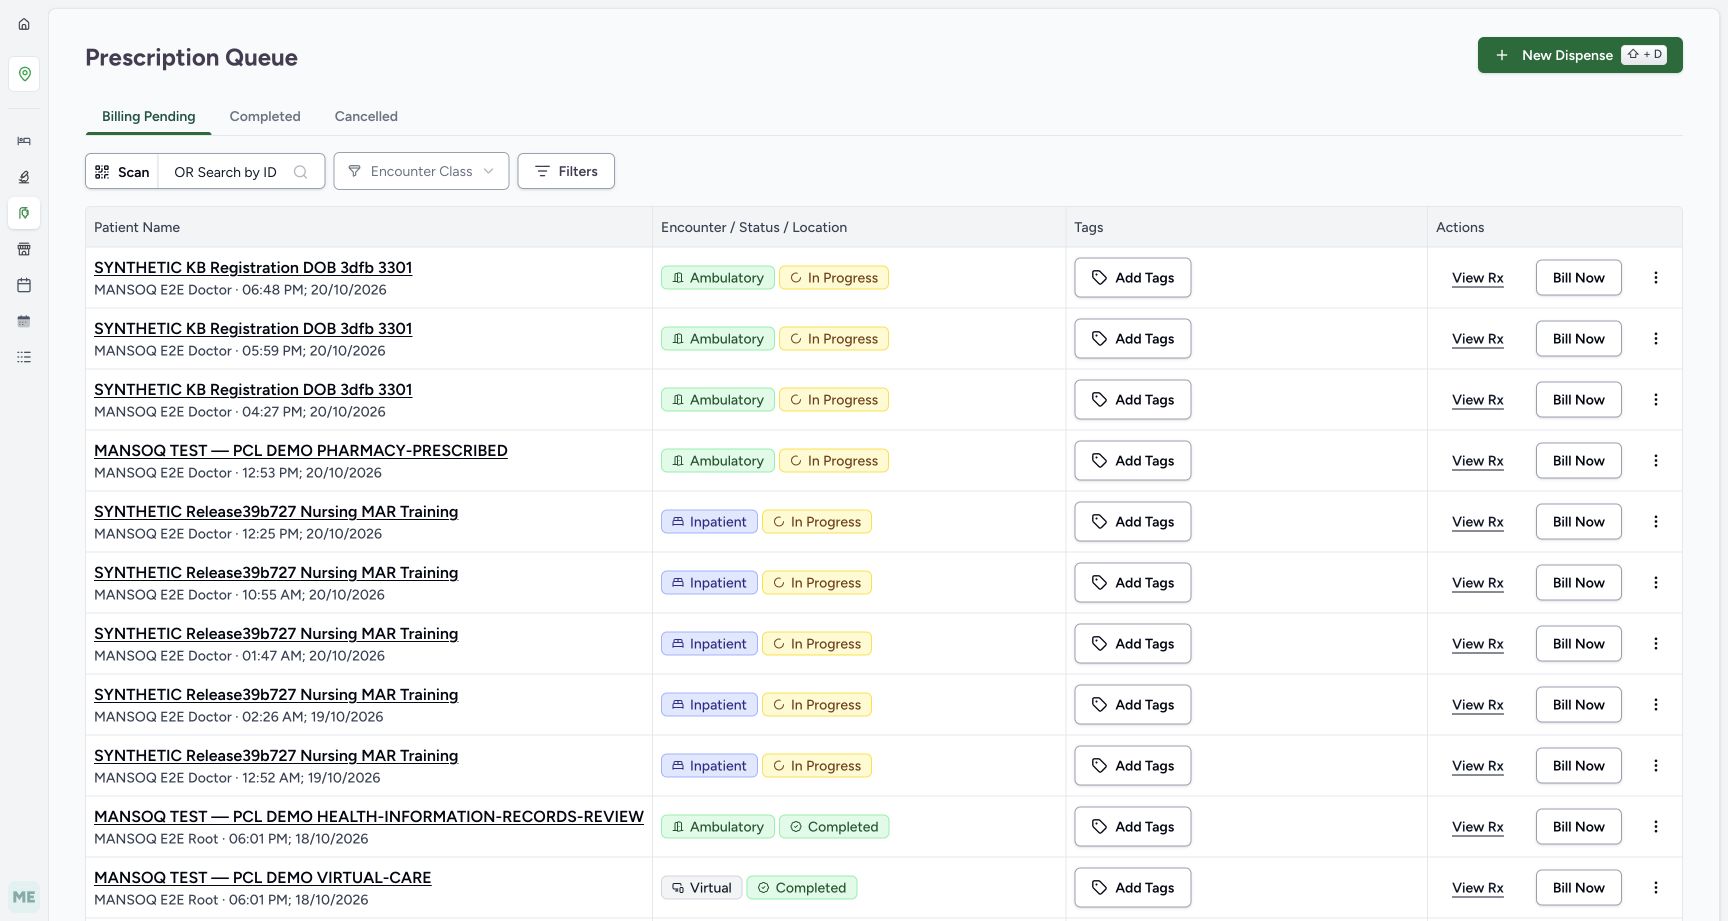Click the In Progress badge in the 10:55 AM row

[817, 583]
